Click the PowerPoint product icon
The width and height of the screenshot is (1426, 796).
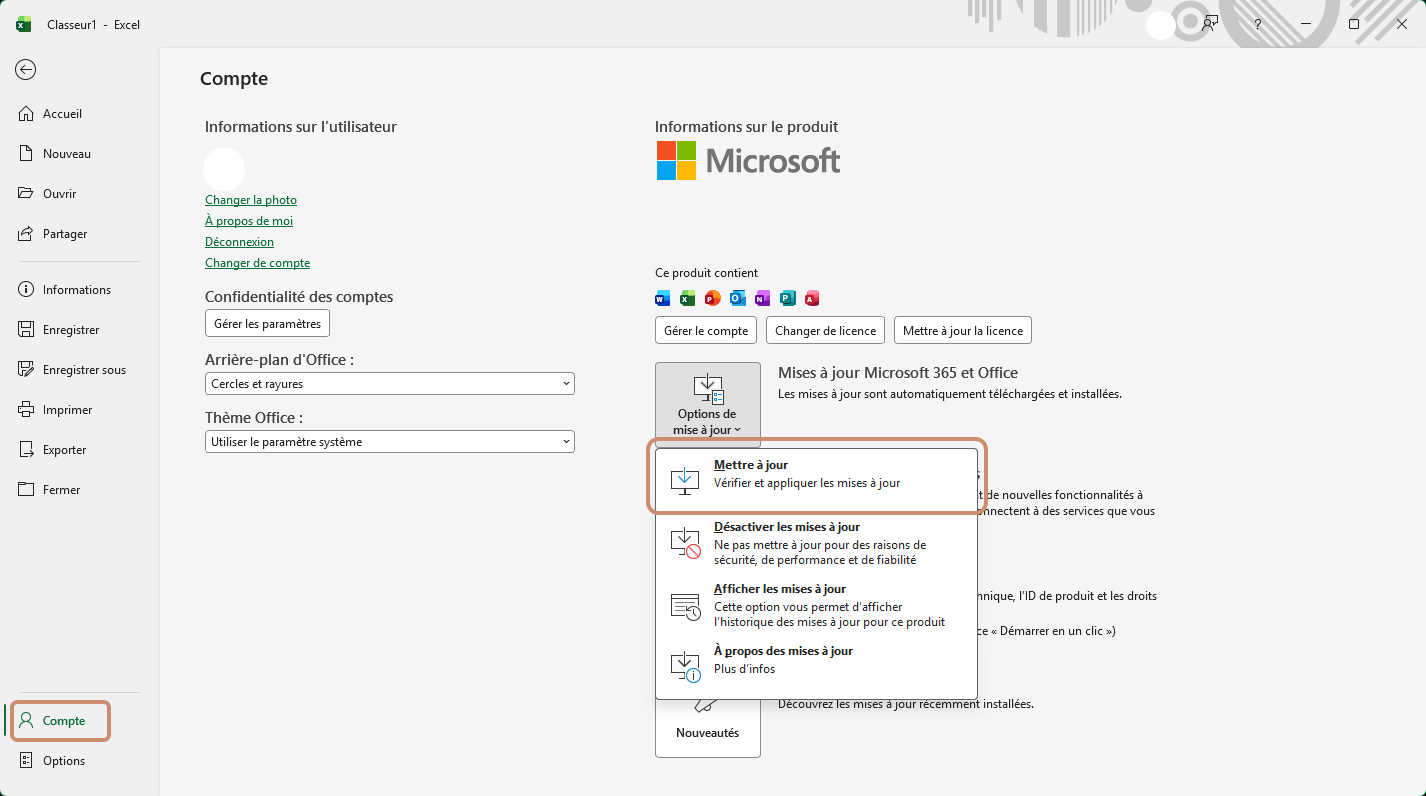pos(712,298)
